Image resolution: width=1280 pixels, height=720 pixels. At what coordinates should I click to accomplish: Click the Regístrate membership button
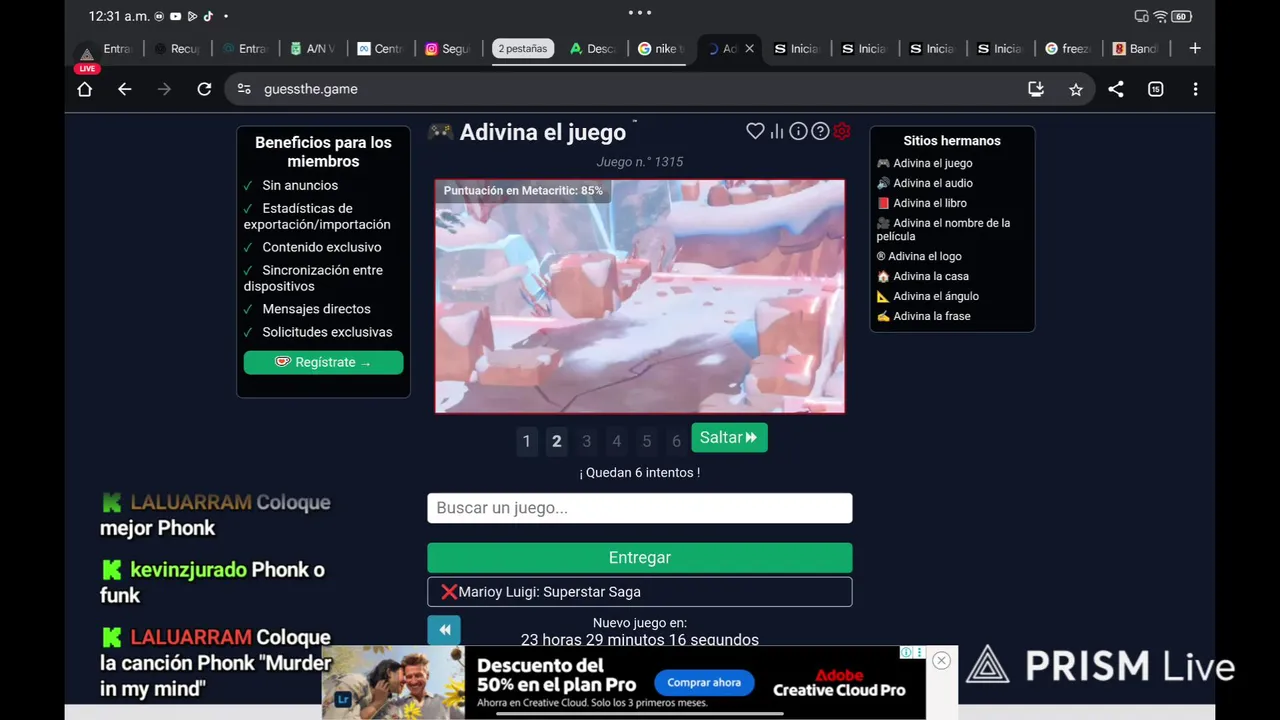(323, 362)
